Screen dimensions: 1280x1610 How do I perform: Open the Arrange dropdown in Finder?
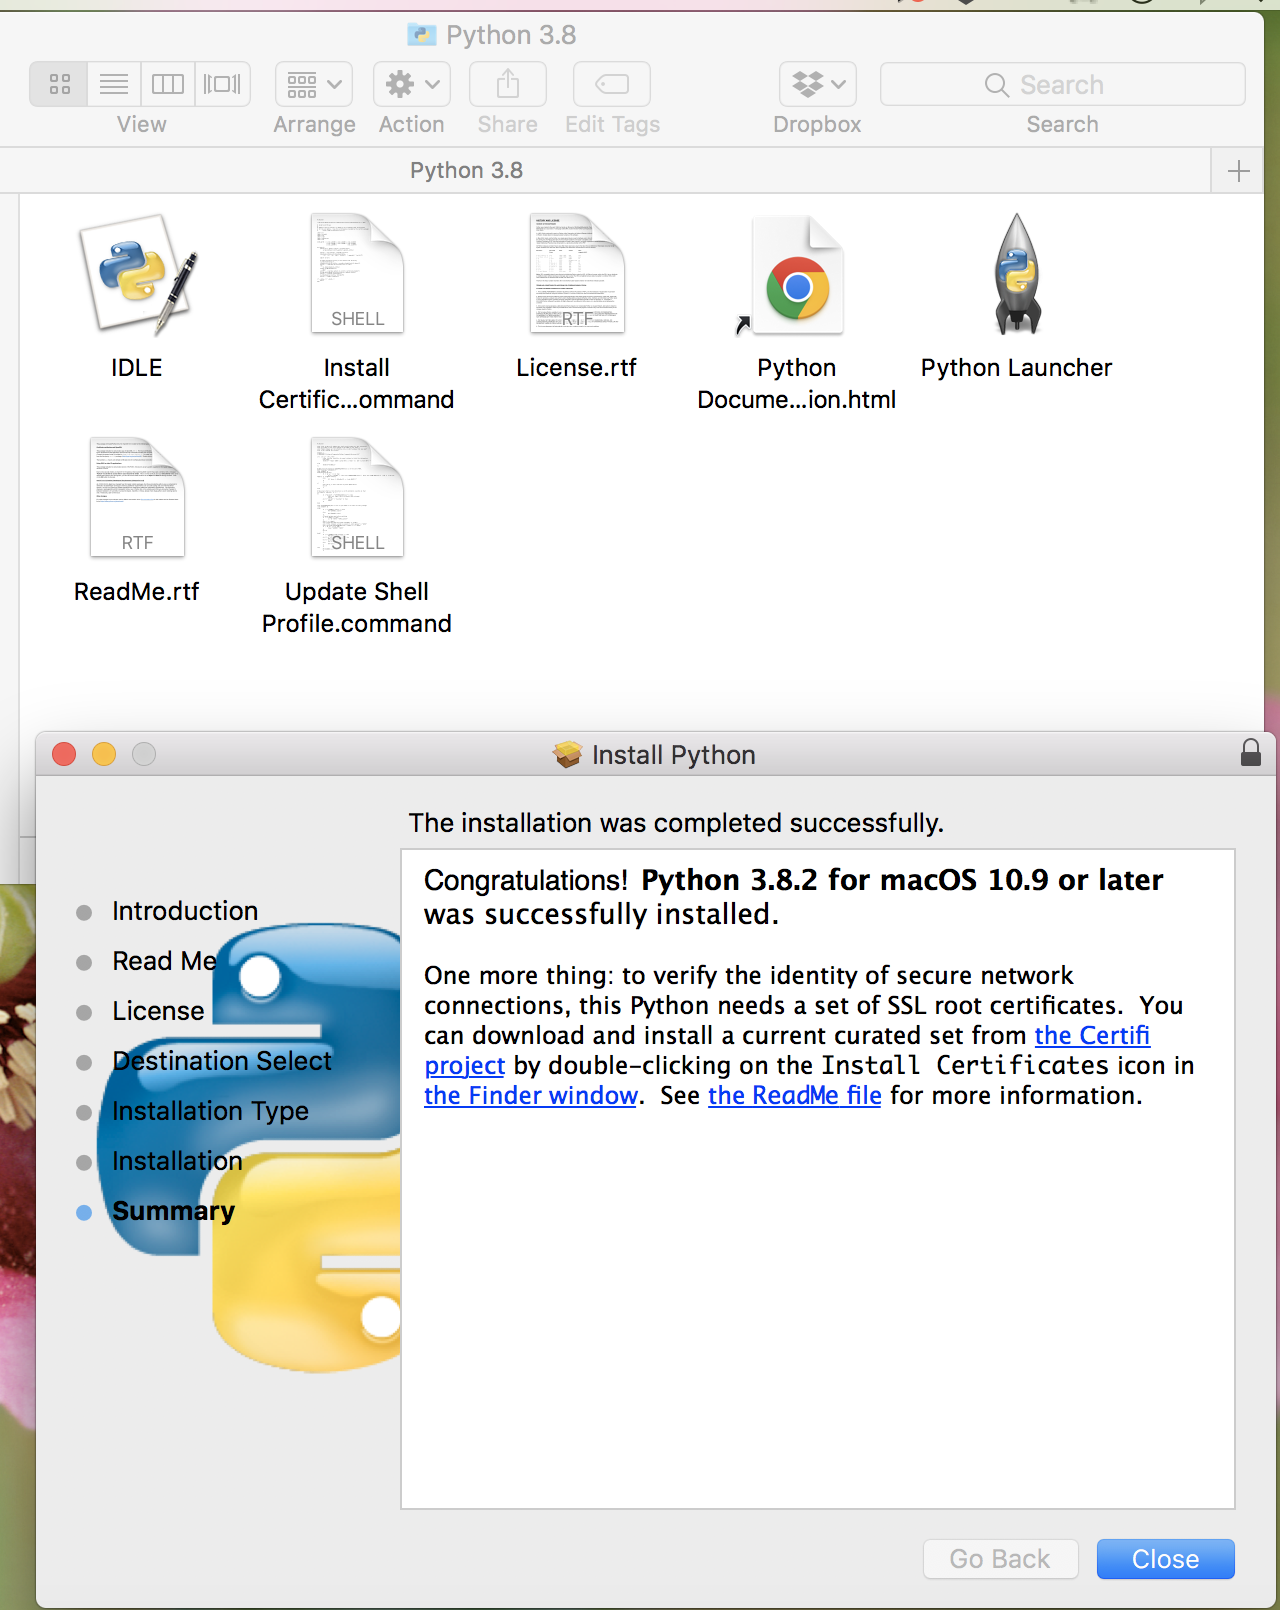click(x=314, y=84)
